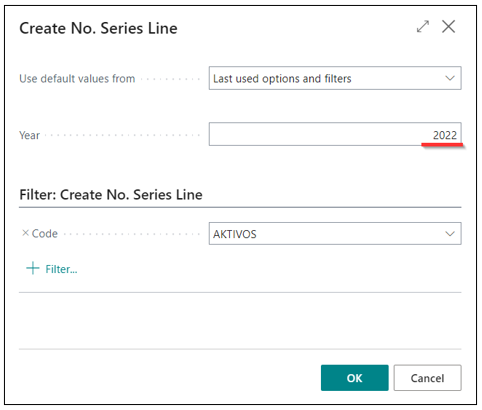Click the Year field label
This screenshot has width=482, height=410.
coord(29,135)
